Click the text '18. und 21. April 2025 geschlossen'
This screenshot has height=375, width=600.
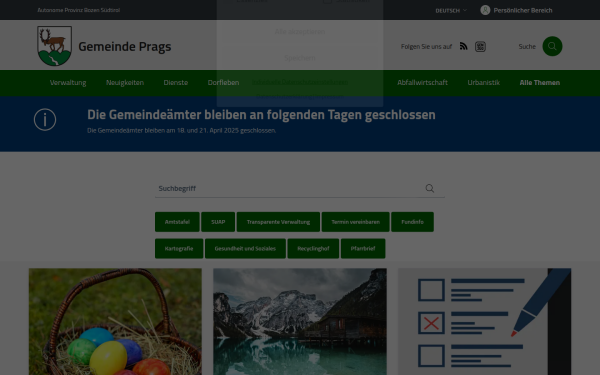click(226, 130)
